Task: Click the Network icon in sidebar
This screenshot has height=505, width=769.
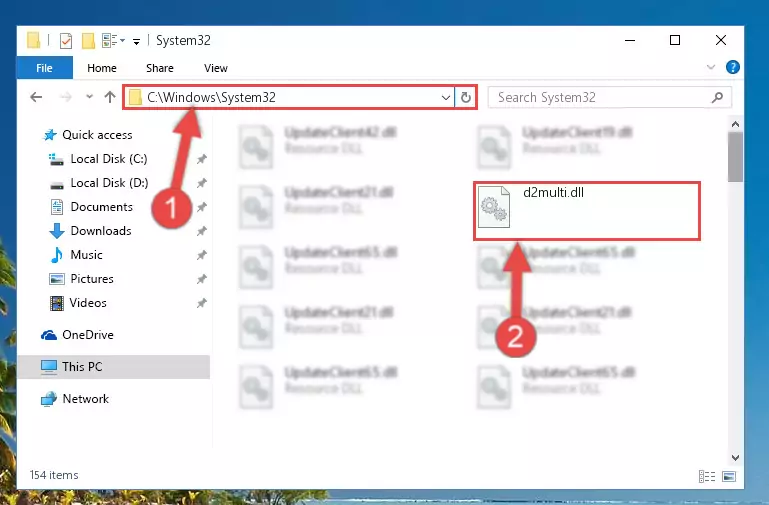Action: (x=49, y=399)
